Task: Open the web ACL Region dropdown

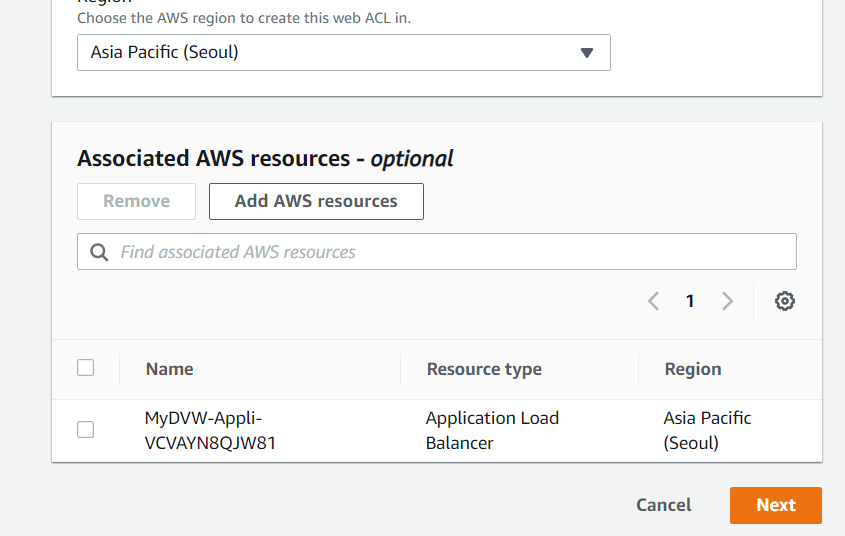Action: pyautogui.click(x=343, y=53)
